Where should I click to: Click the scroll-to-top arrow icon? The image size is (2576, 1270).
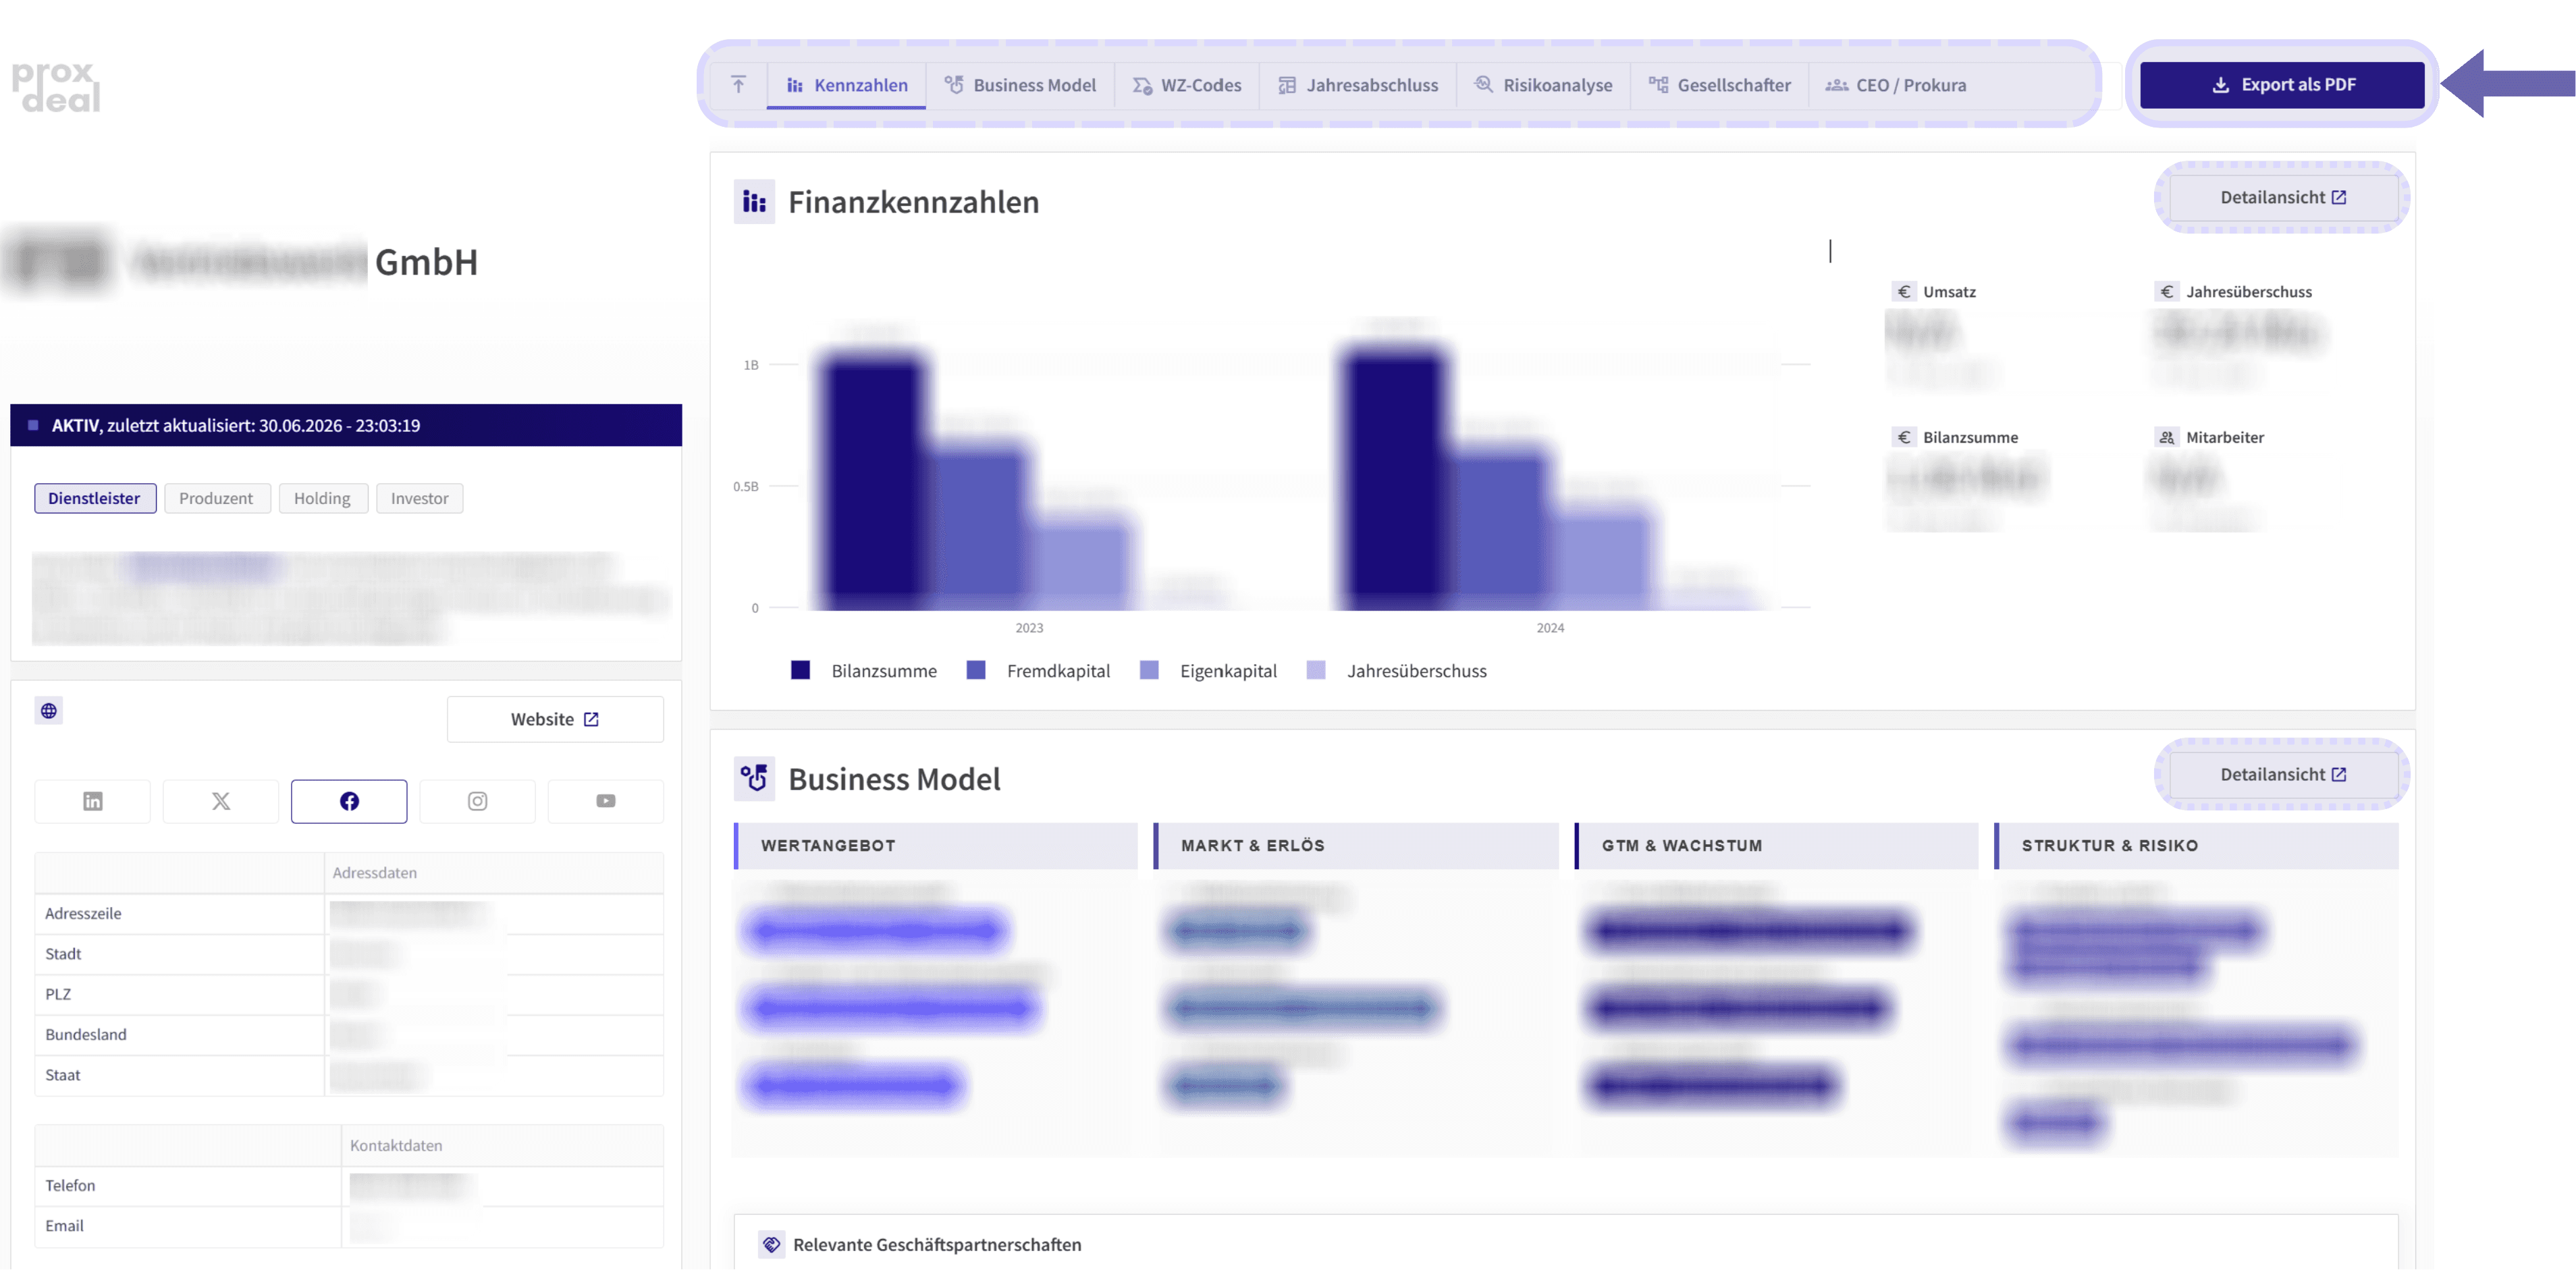(738, 85)
